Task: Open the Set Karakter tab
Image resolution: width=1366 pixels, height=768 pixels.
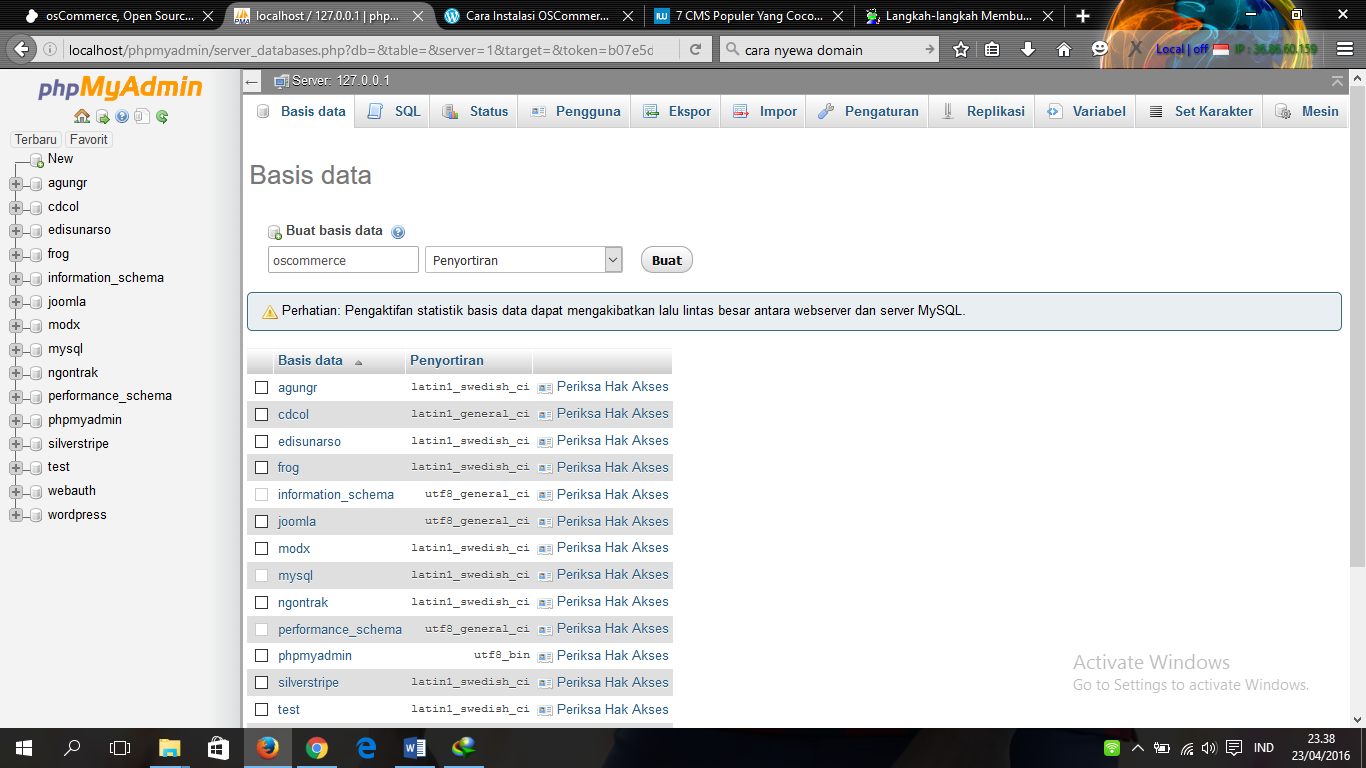Action: coord(1199,112)
